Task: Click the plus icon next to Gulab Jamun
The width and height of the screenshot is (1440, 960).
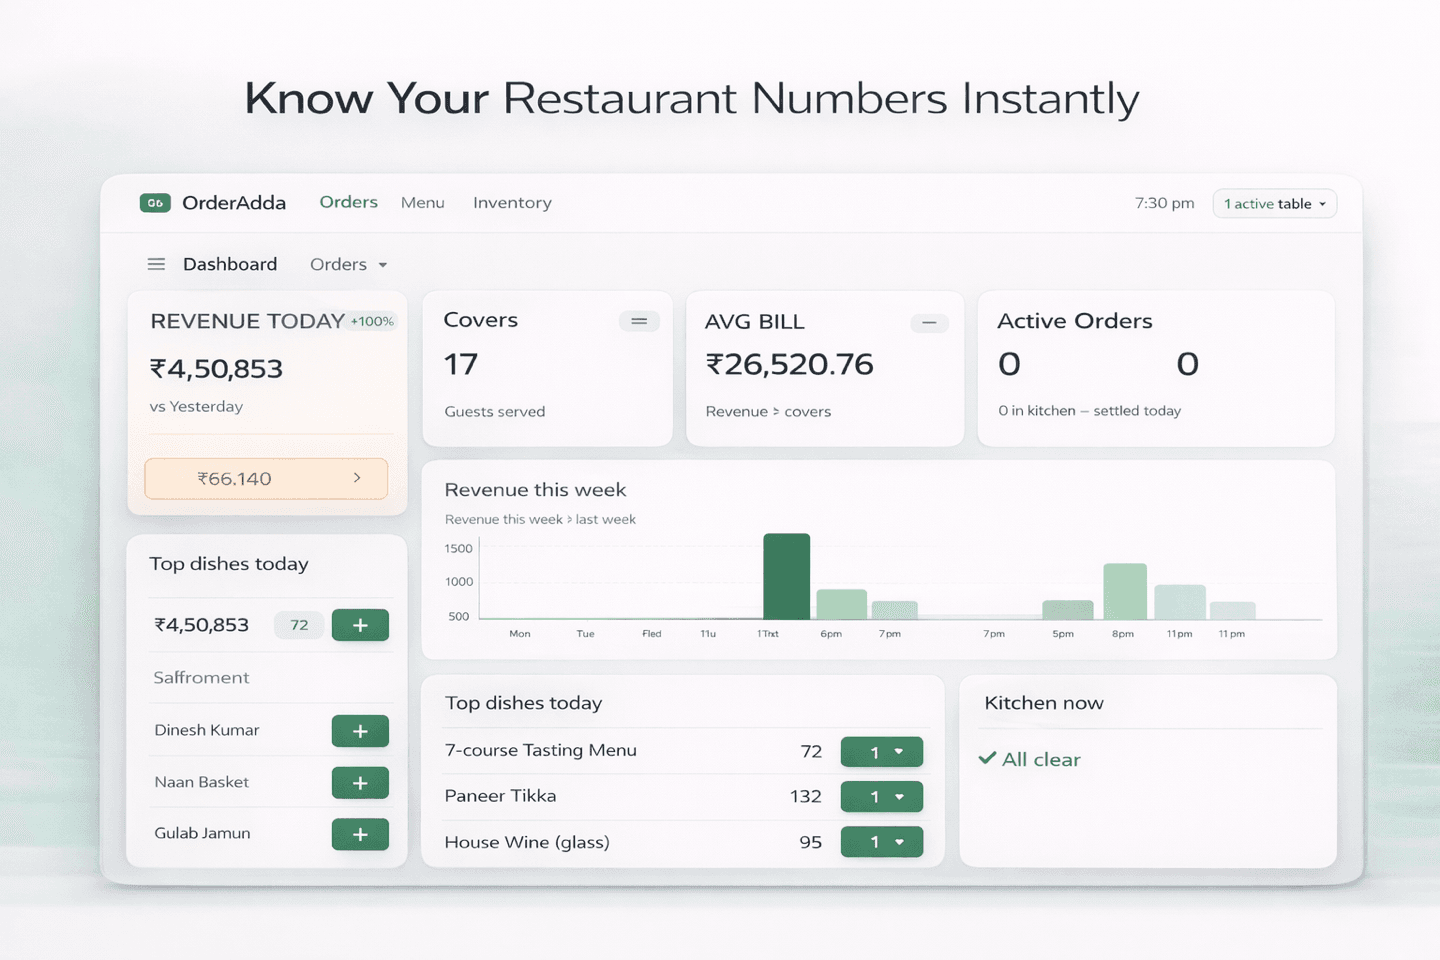Action: point(360,834)
